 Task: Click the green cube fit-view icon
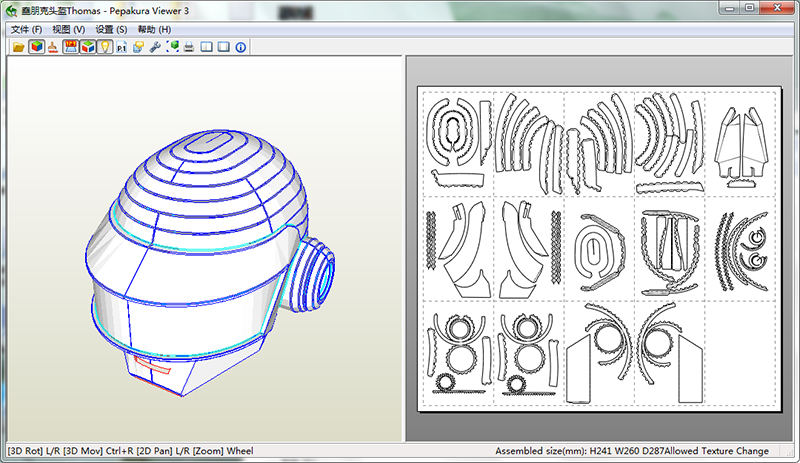(172, 47)
